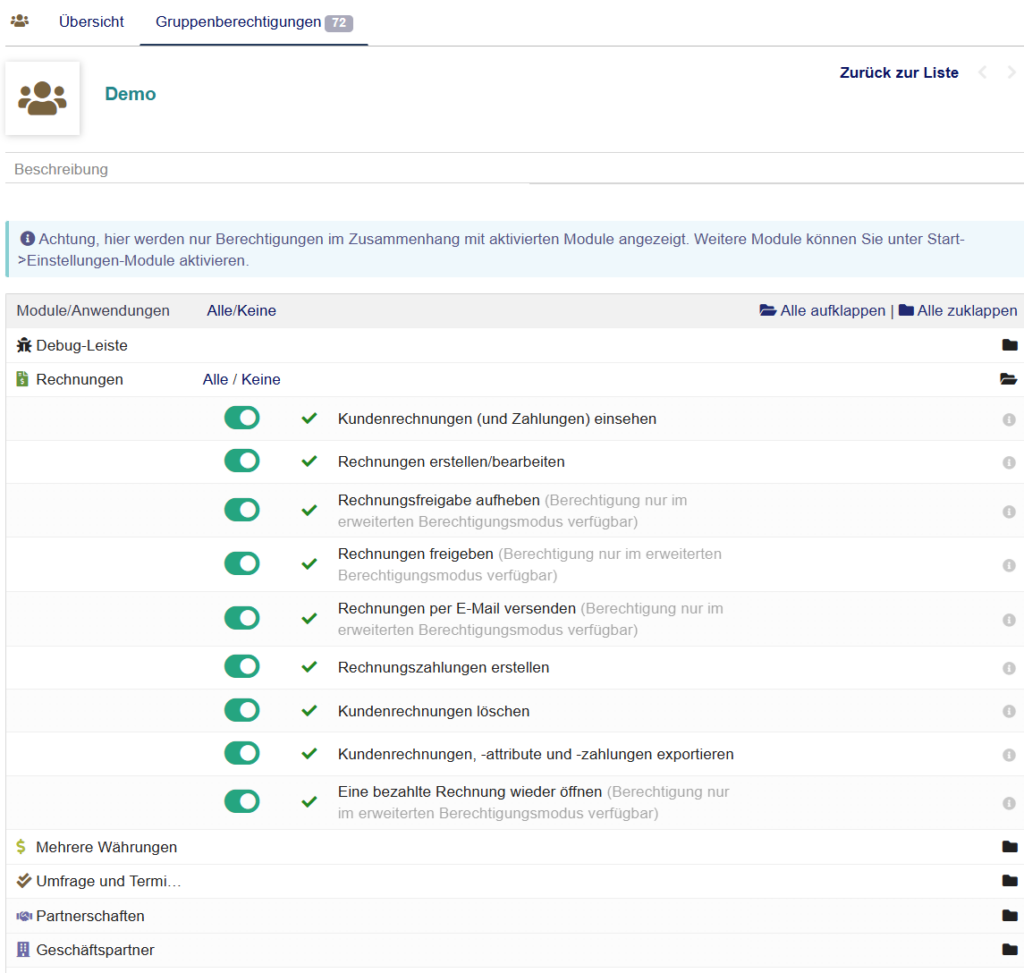Click info icon for Kundenrechnungen löschen
Image resolution: width=1024 pixels, height=973 pixels.
[x=1009, y=711]
